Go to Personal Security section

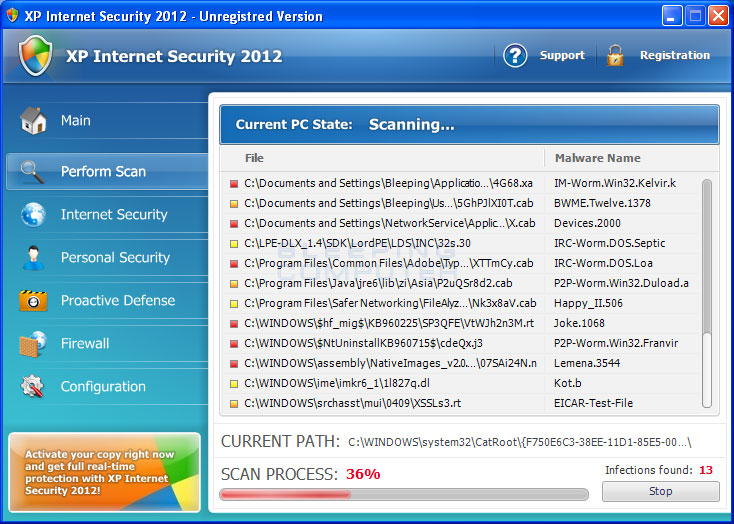[107, 258]
